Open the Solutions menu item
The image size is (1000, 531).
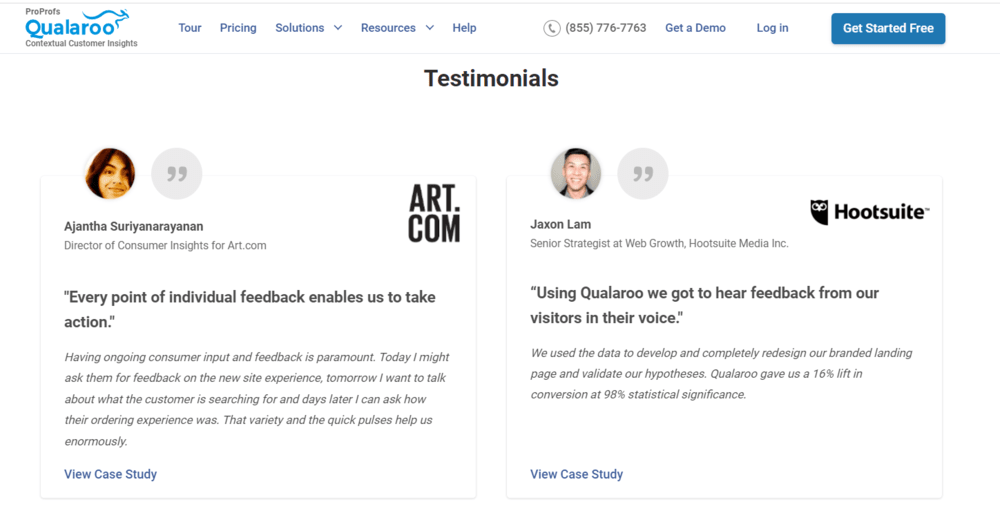pyautogui.click(x=300, y=28)
